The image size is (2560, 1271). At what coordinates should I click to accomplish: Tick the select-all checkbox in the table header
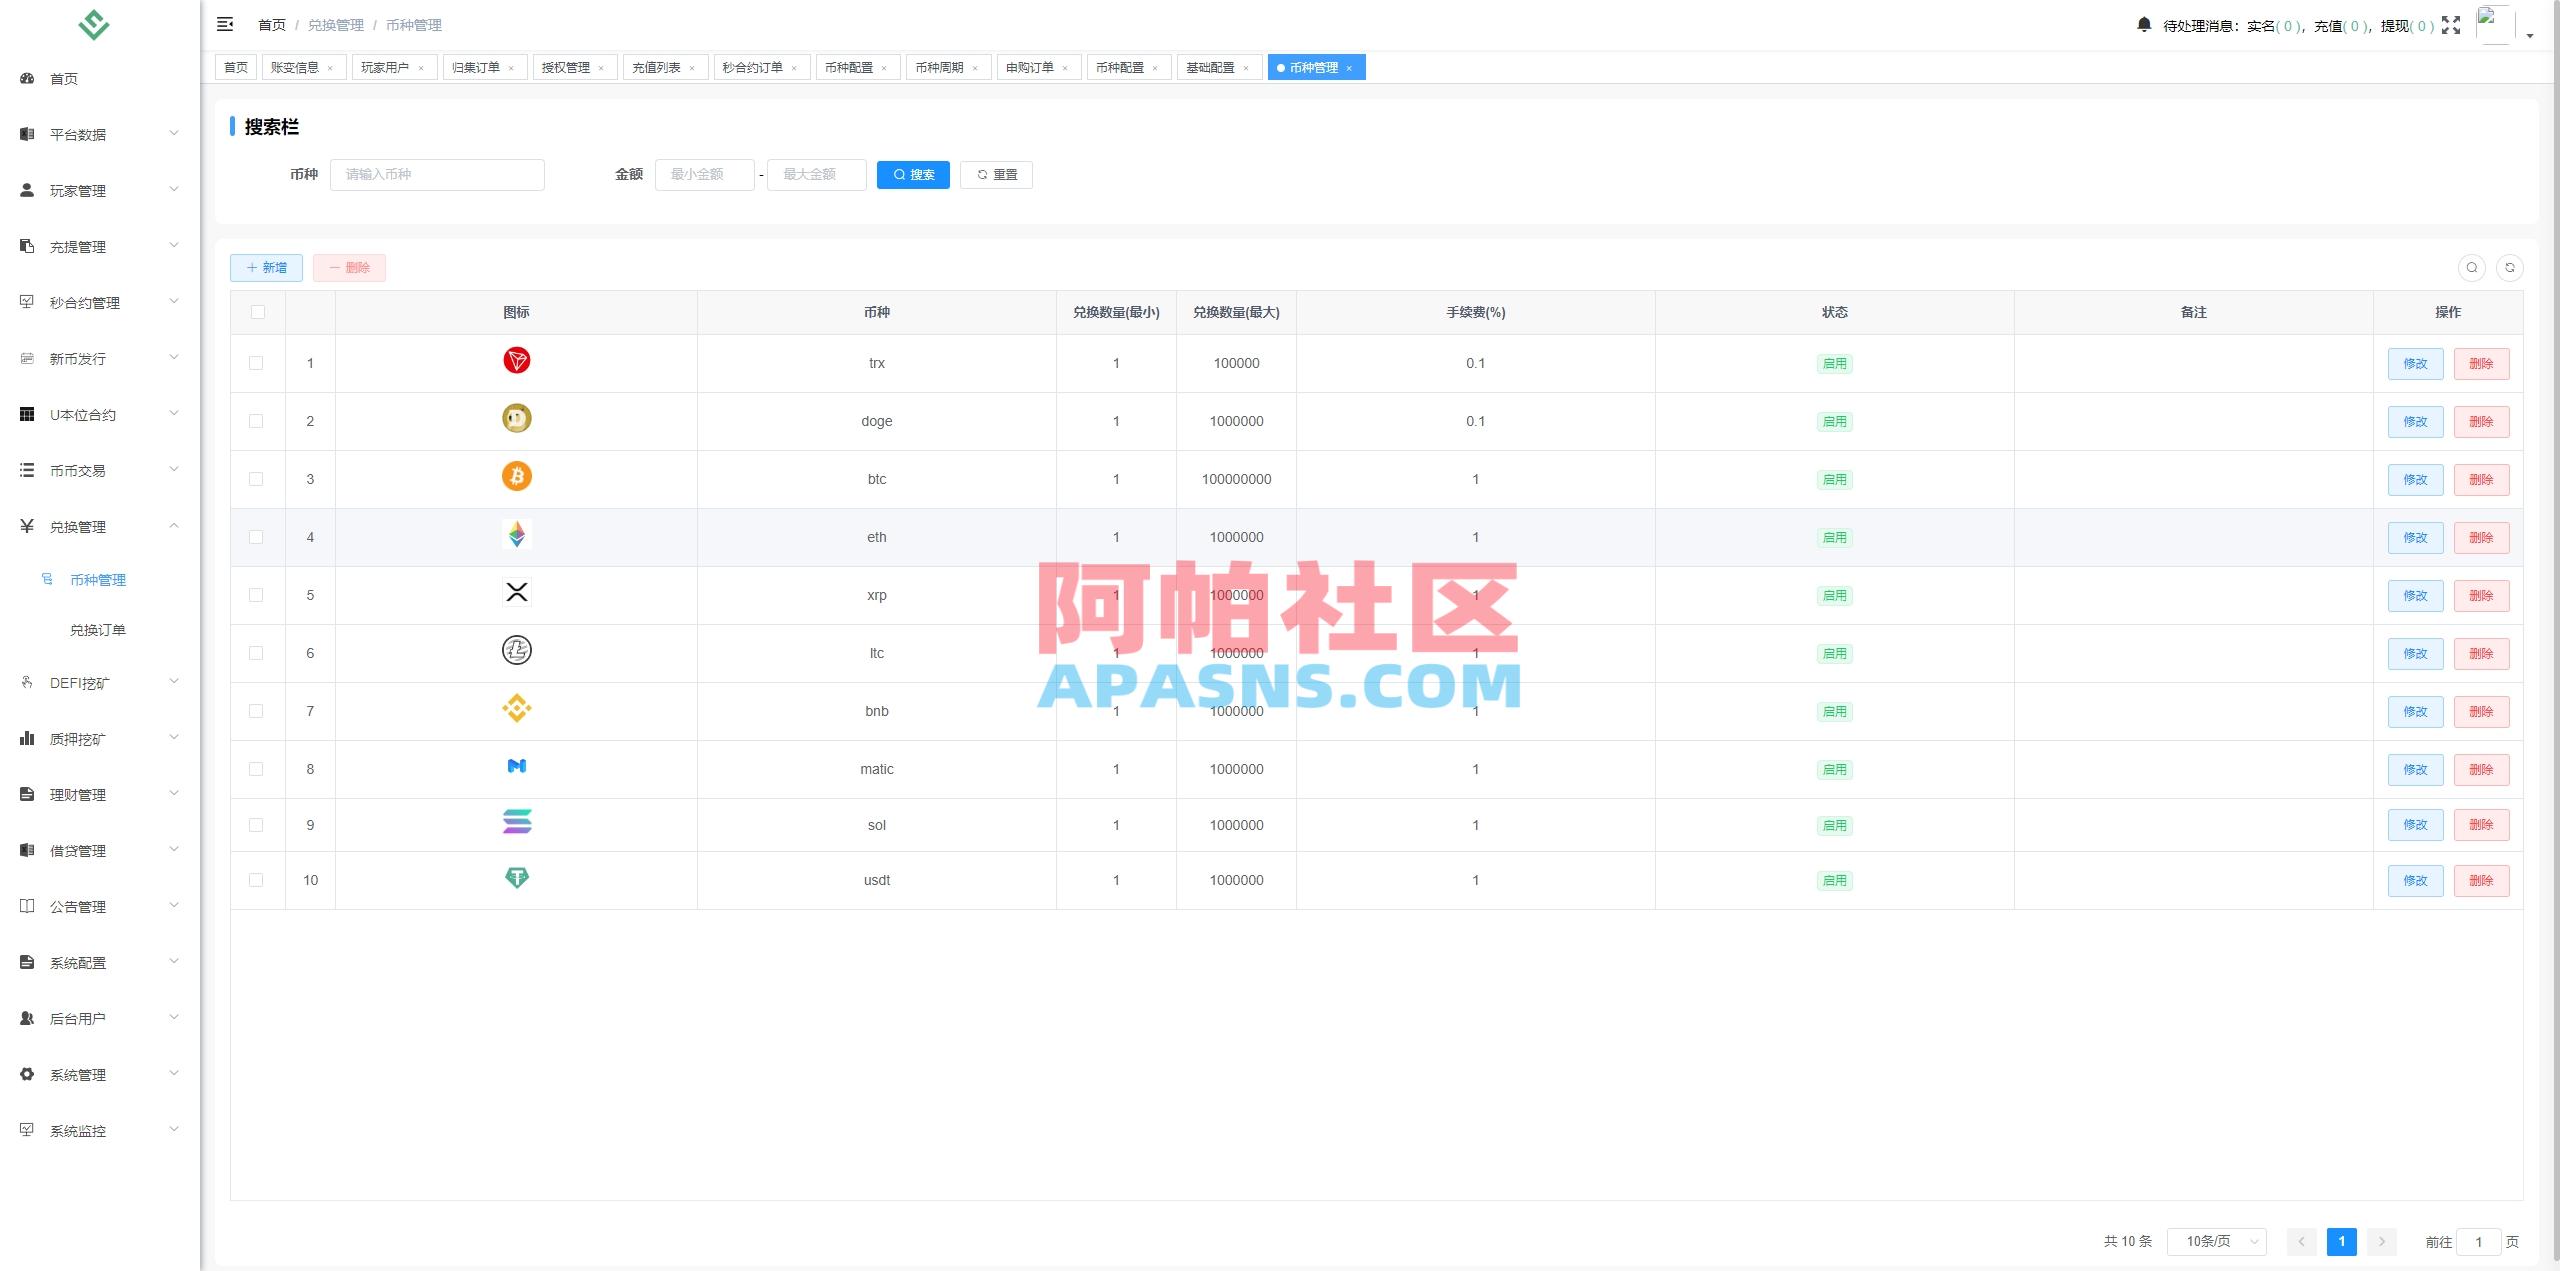point(258,312)
